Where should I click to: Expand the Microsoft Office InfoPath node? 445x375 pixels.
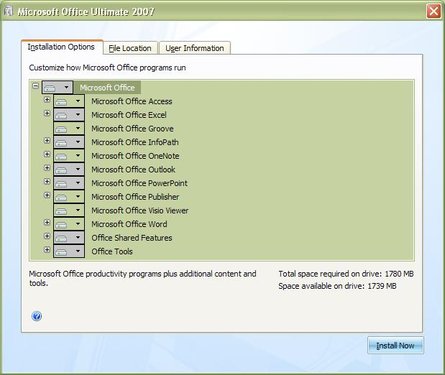point(47,141)
